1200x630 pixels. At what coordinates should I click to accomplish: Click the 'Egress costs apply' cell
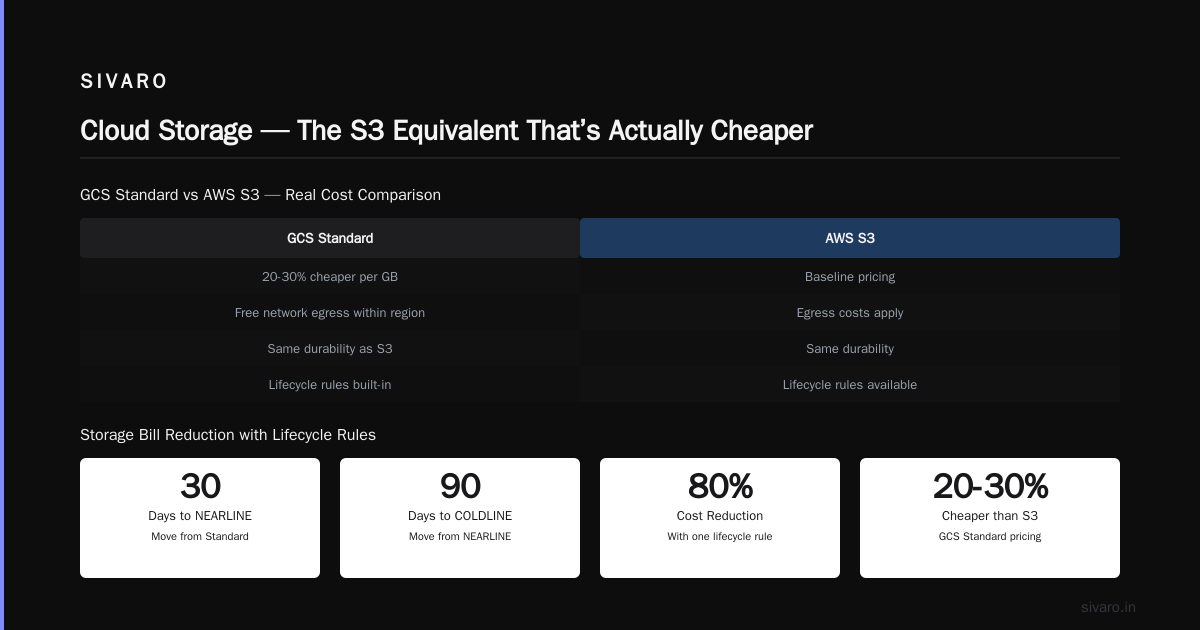[x=850, y=312]
